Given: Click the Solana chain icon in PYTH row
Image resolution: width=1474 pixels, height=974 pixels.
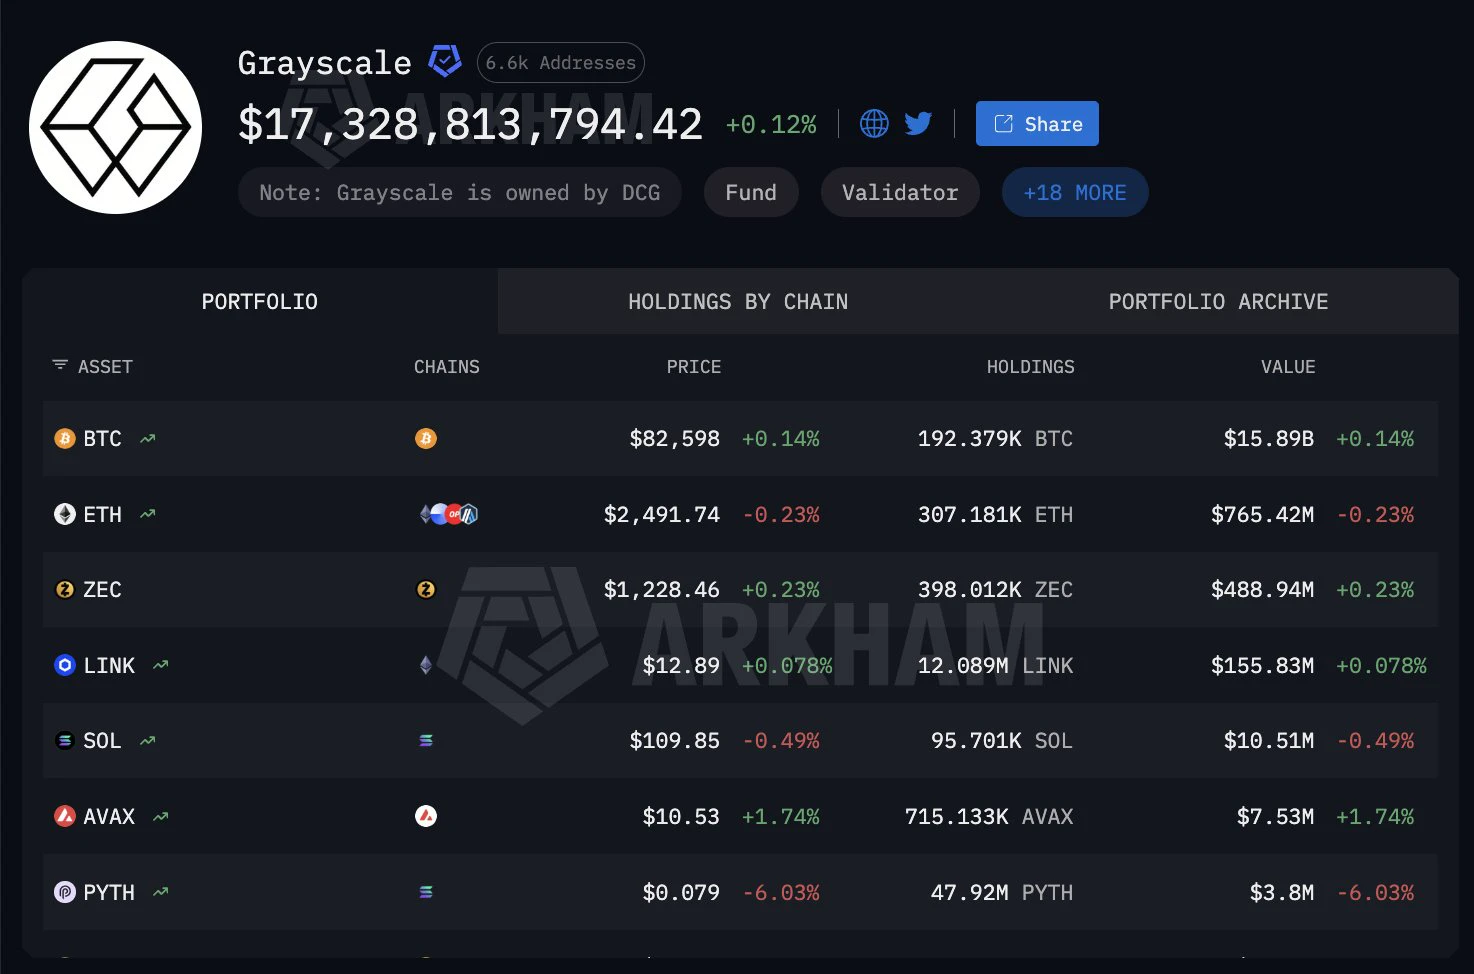Looking at the screenshot, I should click(426, 892).
